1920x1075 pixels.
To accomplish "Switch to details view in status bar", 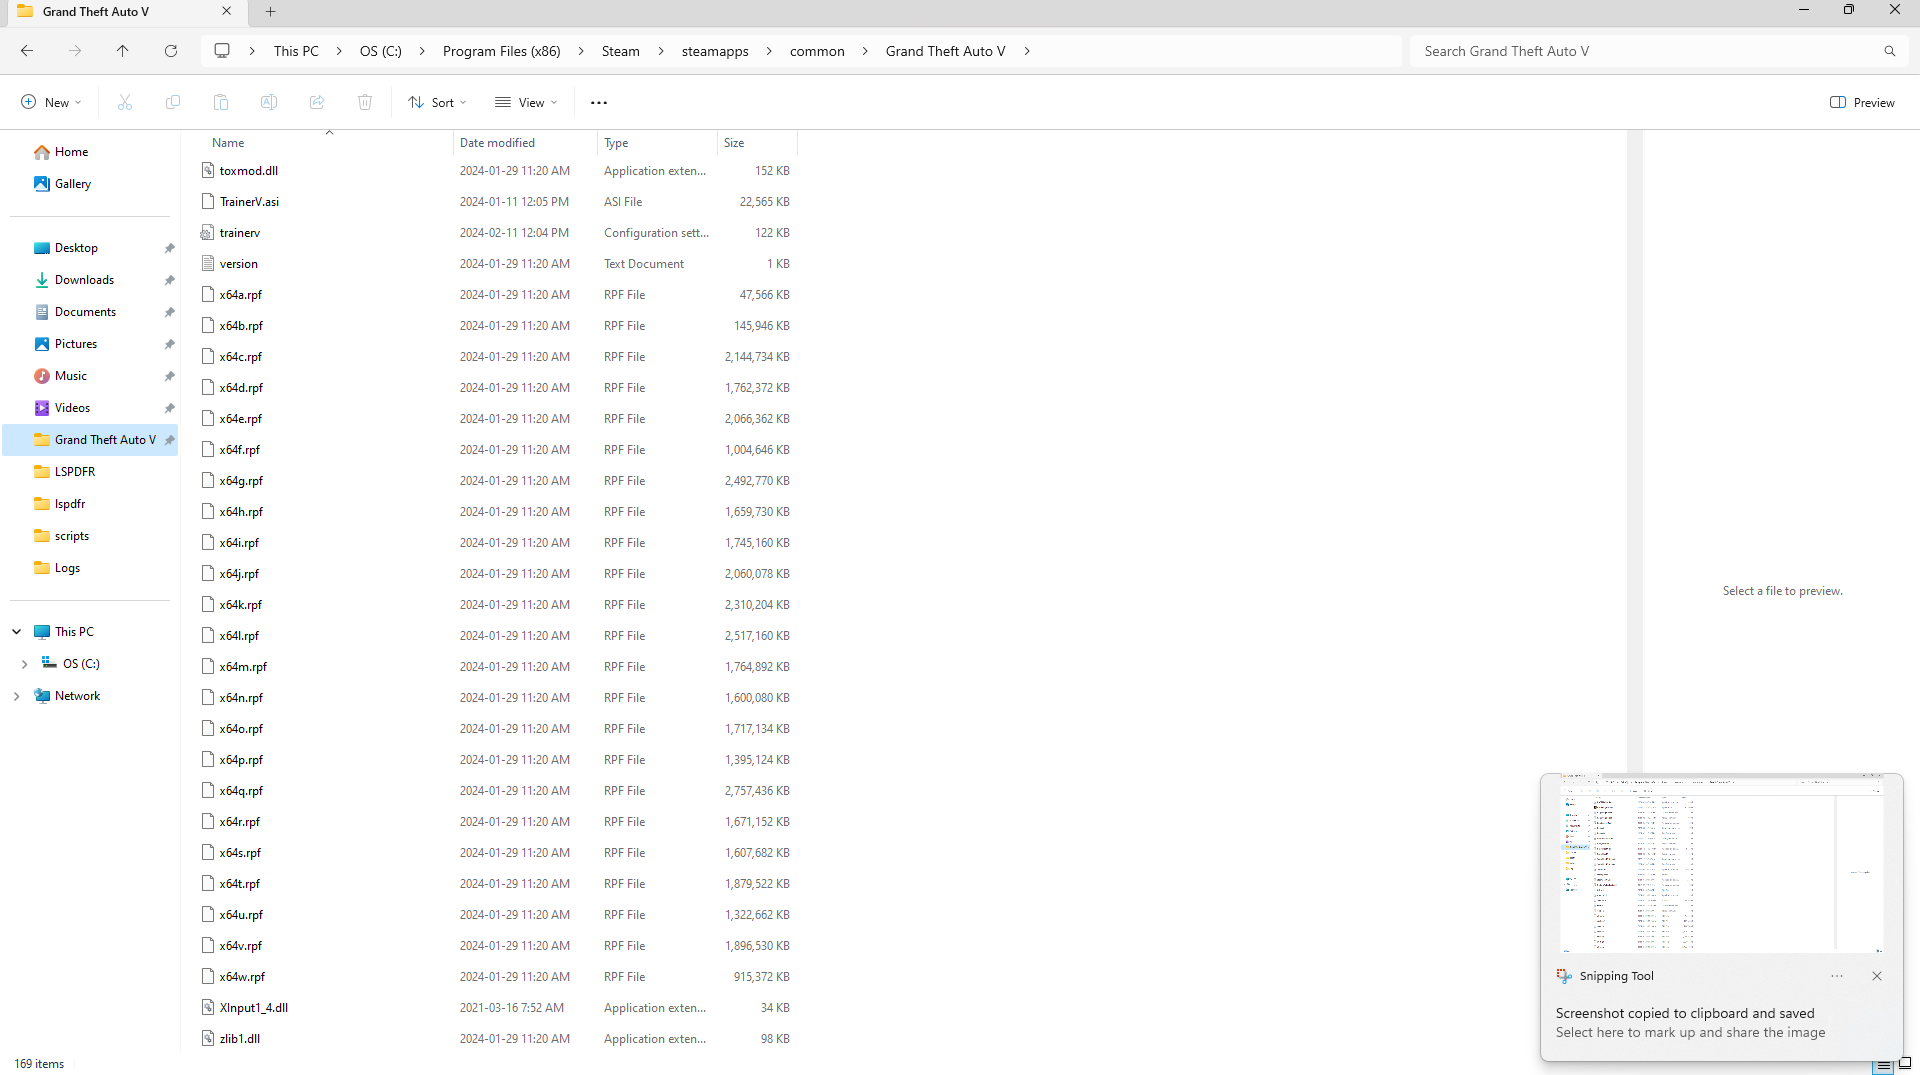I will point(1883,1064).
